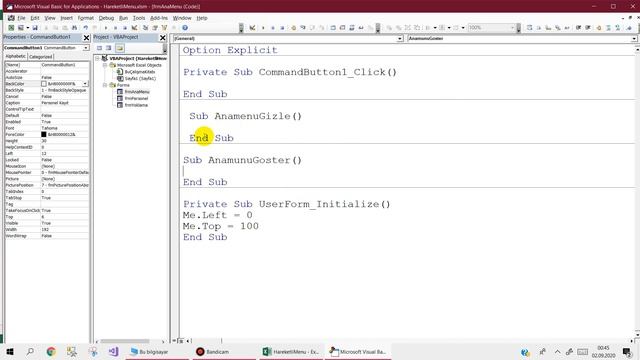Viewport: 640px width, 360px height.
Task: Toggle Folders icon in Project panel
Action: click(120, 48)
